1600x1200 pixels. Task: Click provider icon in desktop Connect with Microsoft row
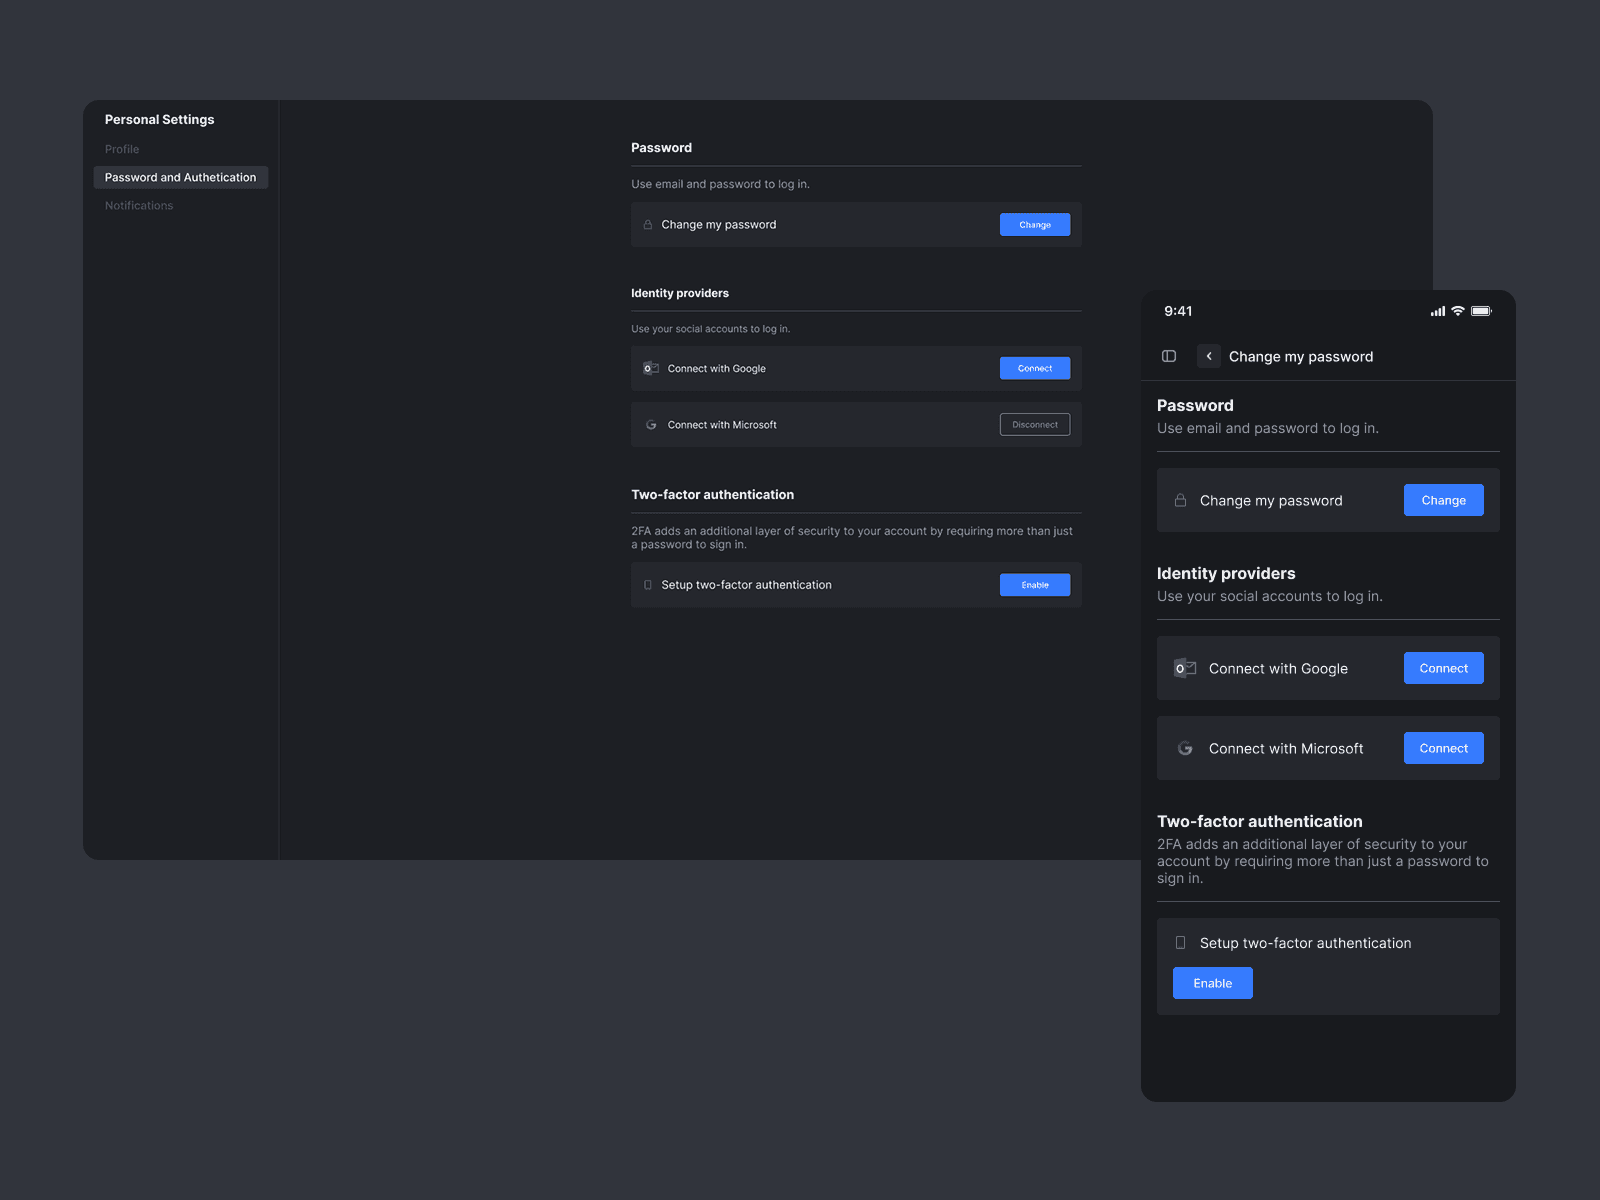click(x=651, y=424)
